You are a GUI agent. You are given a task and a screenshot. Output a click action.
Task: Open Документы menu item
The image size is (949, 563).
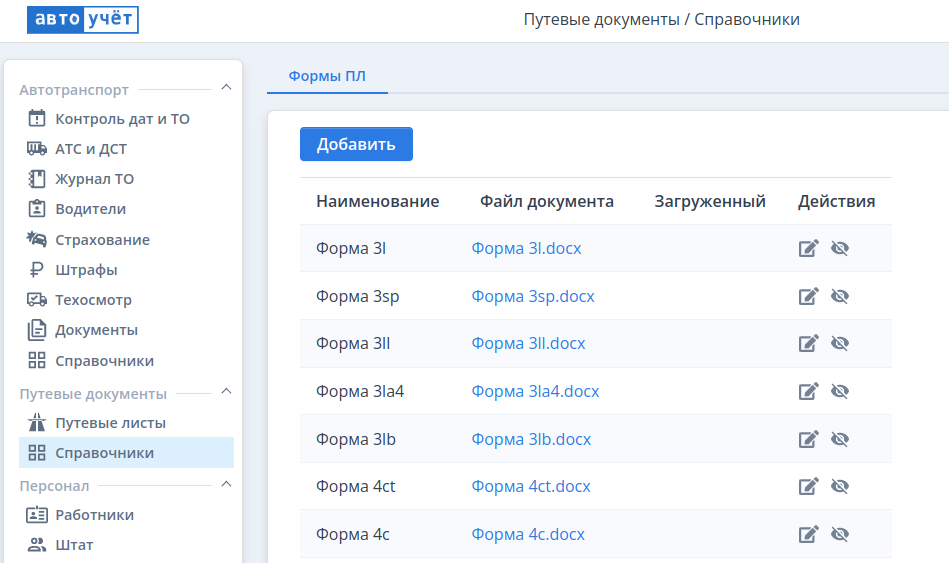pyautogui.click(x=96, y=331)
